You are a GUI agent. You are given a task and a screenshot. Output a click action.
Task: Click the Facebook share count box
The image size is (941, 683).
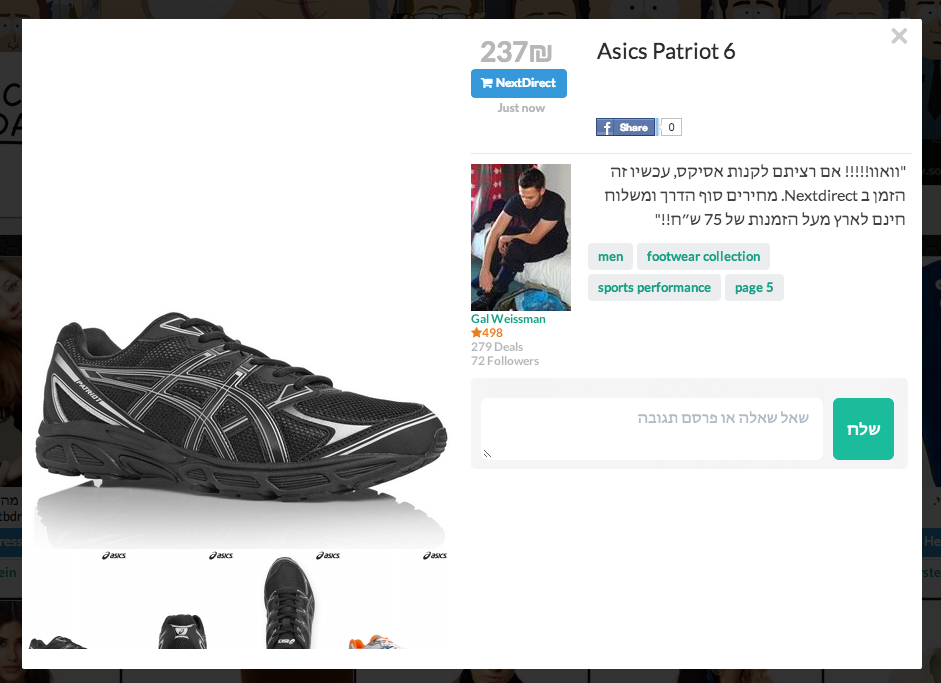point(671,127)
